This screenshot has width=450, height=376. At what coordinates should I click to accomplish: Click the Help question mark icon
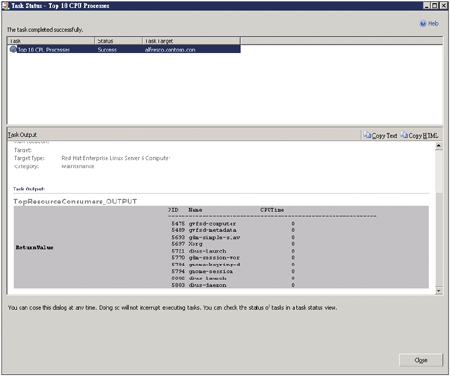423,23
